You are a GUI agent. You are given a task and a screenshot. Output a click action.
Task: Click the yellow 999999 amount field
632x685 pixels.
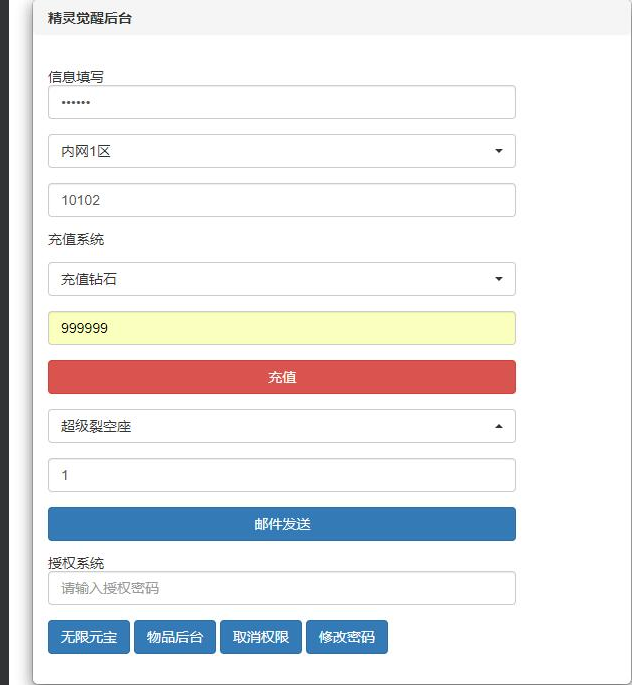(x=281, y=328)
